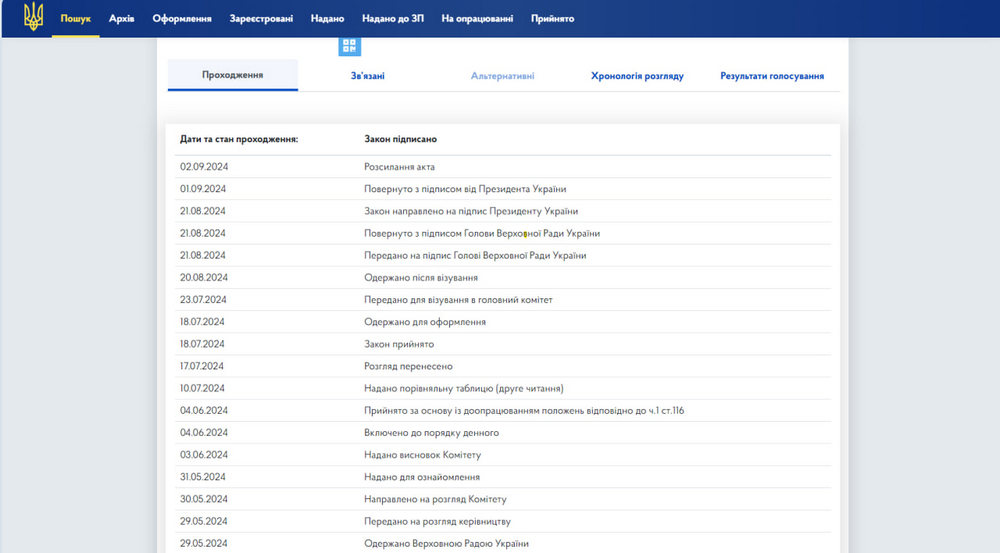The image size is (1000, 553).
Task: Click Надано висновок Комітету row
Action: pyautogui.click(x=424, y=455)
